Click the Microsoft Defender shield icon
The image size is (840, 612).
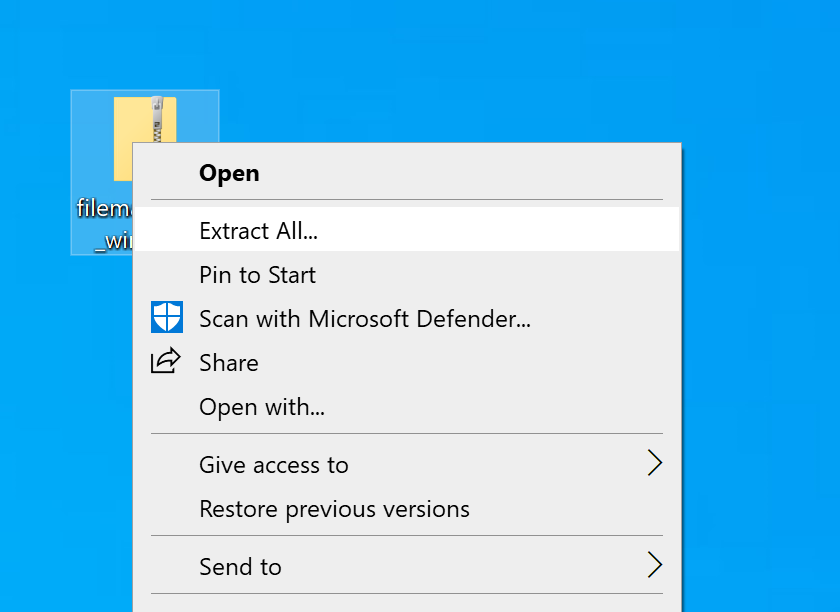tap(166, 318)
